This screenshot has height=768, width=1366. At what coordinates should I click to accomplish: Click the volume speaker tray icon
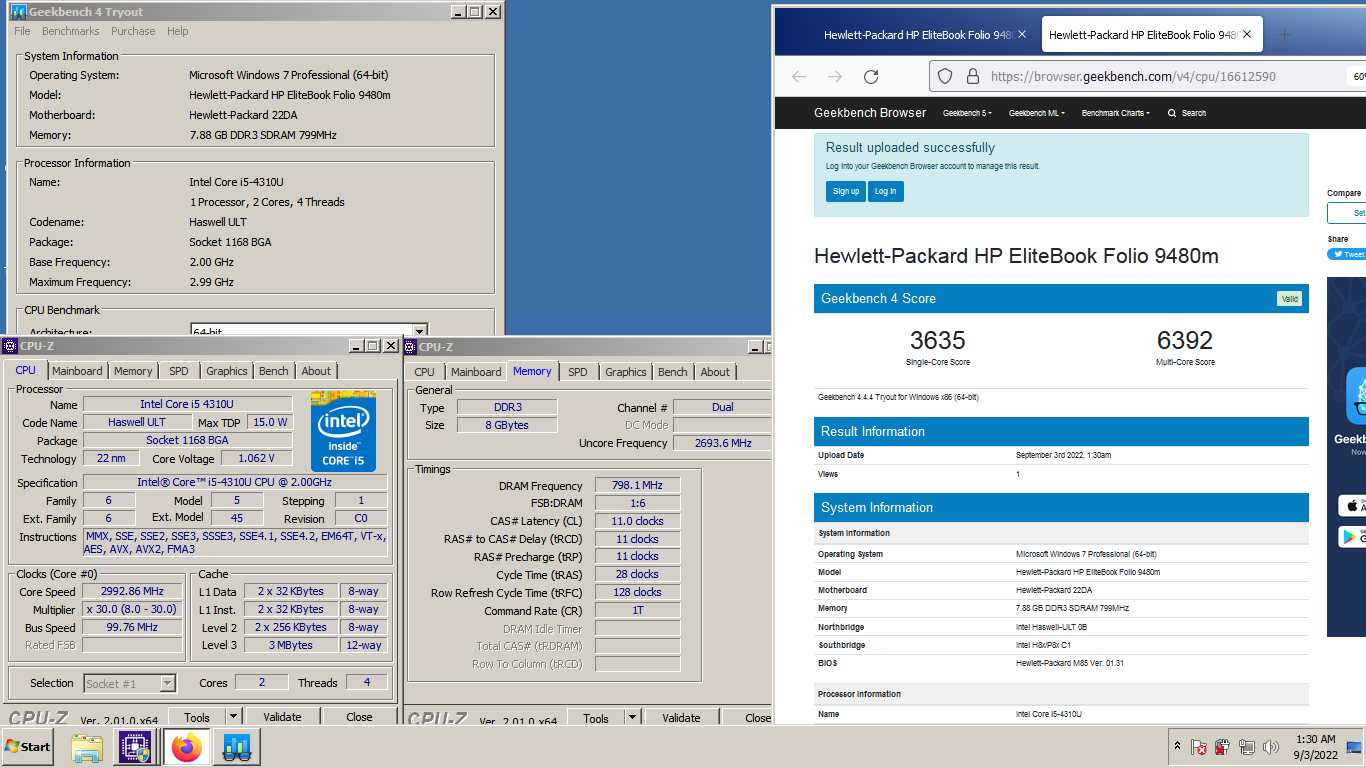[x=1271, y=747]
